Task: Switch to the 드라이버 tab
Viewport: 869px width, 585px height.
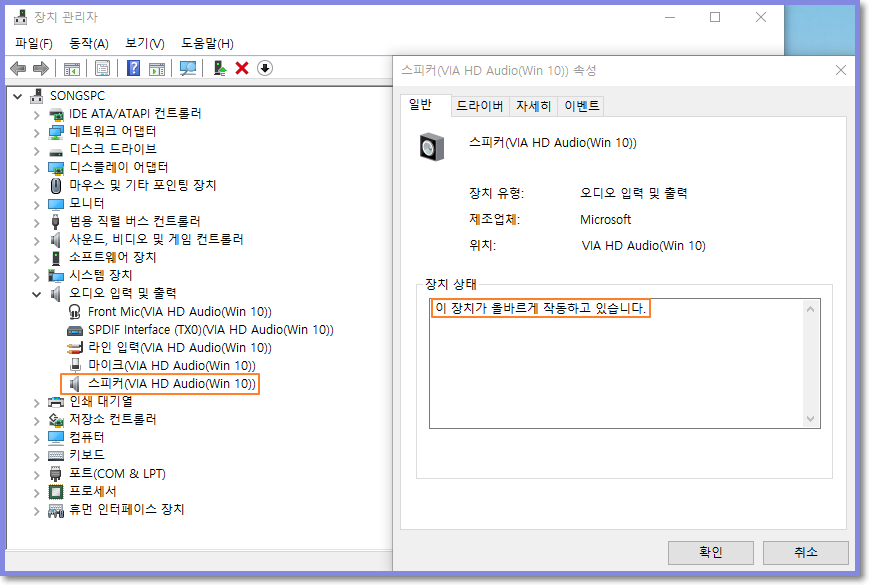Action: tap(479, 106)
